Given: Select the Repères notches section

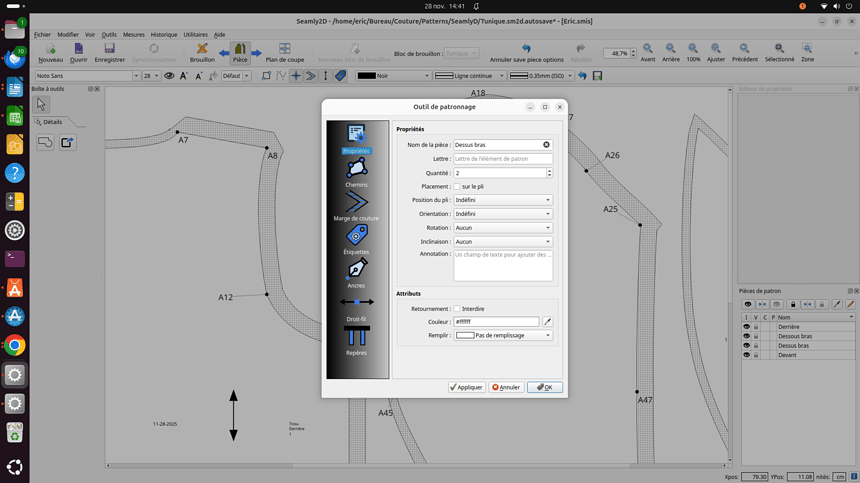Looking at the screenshot, I should coord(356,338).
